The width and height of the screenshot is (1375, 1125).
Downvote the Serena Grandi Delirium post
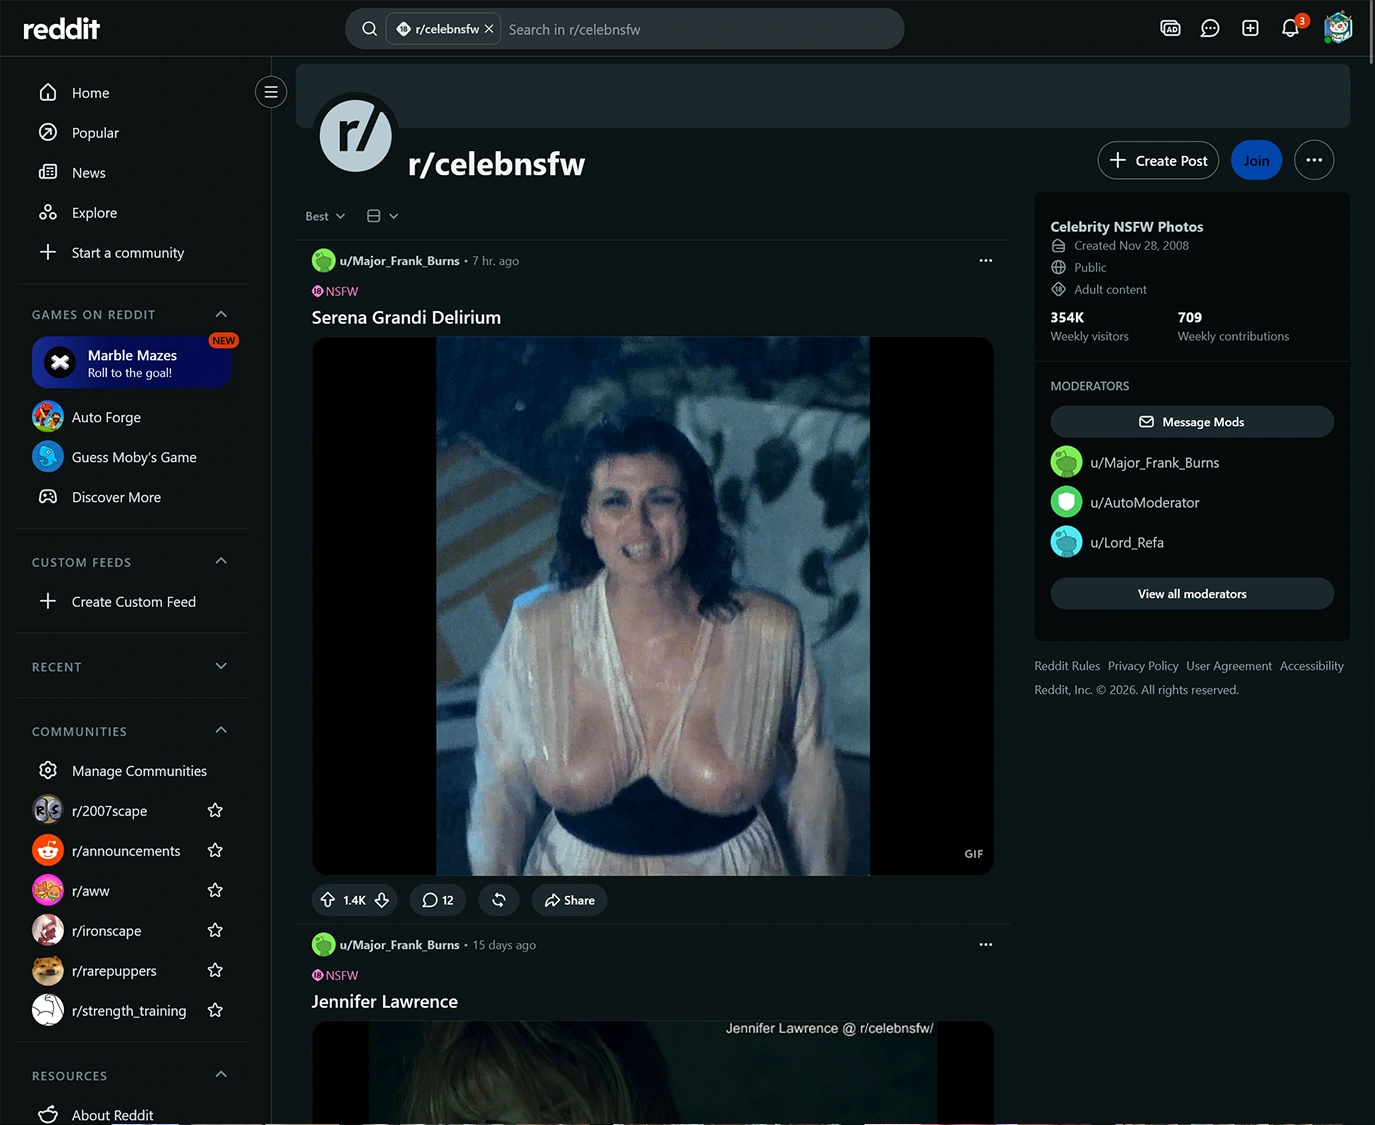(x=382, y=900)
